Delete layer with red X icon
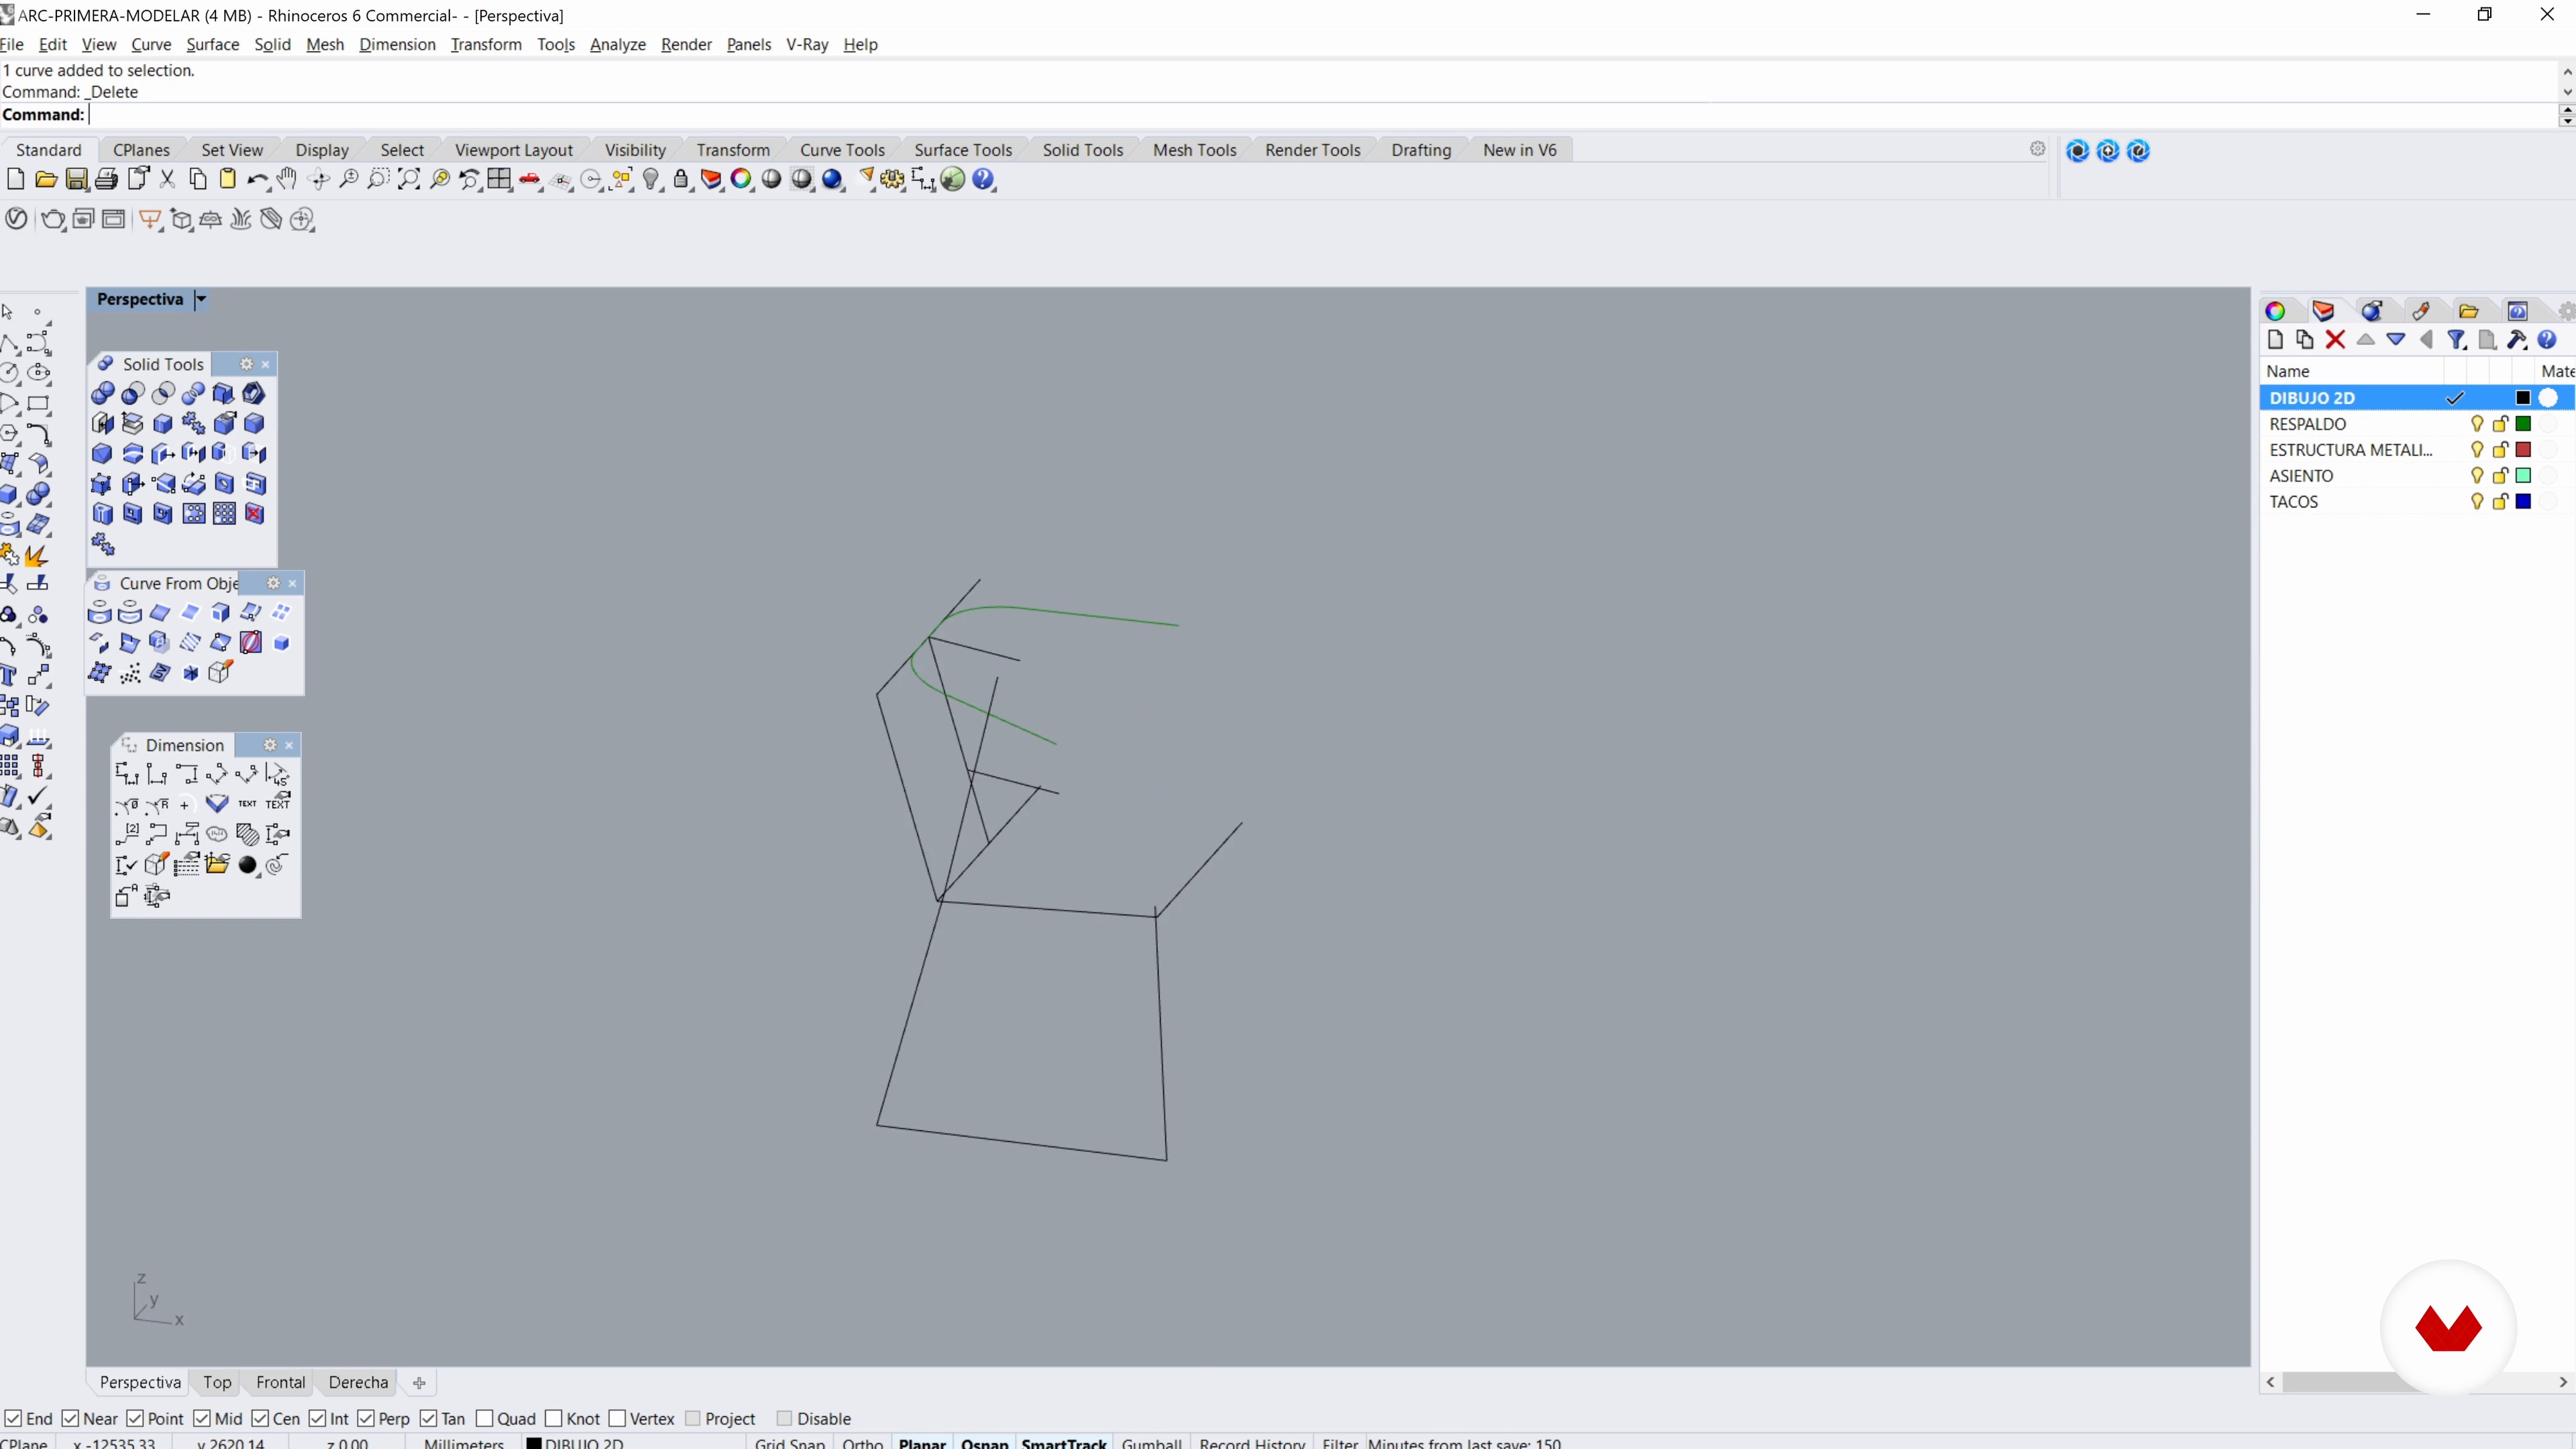2576x1449 pixels. 2335,340
